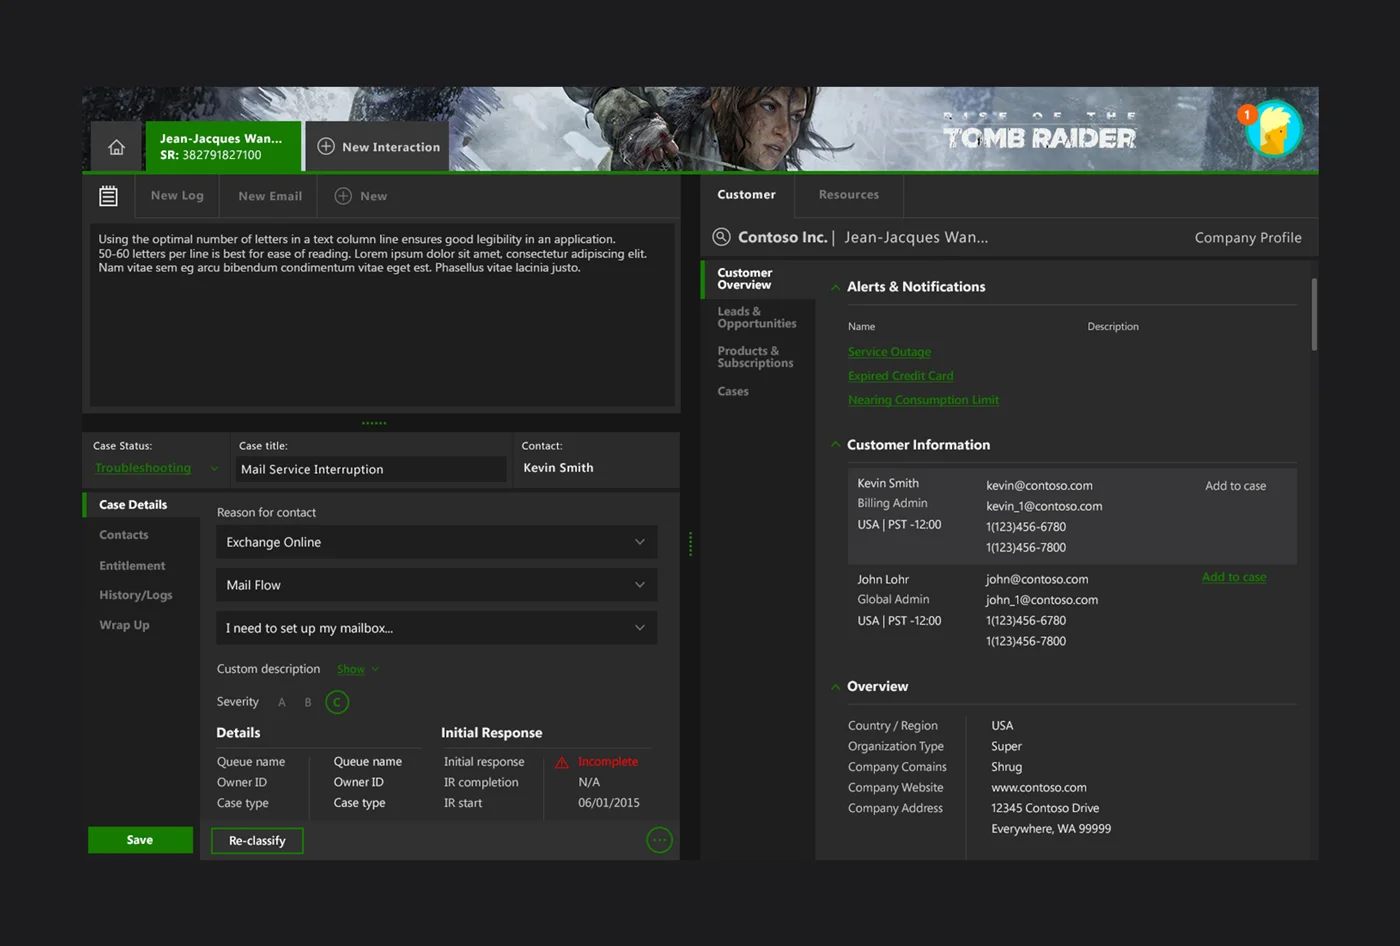This screenshot has height=946, width=1400.
Task: Switch to the Customer tab
Action: click(x=746, y=195)
